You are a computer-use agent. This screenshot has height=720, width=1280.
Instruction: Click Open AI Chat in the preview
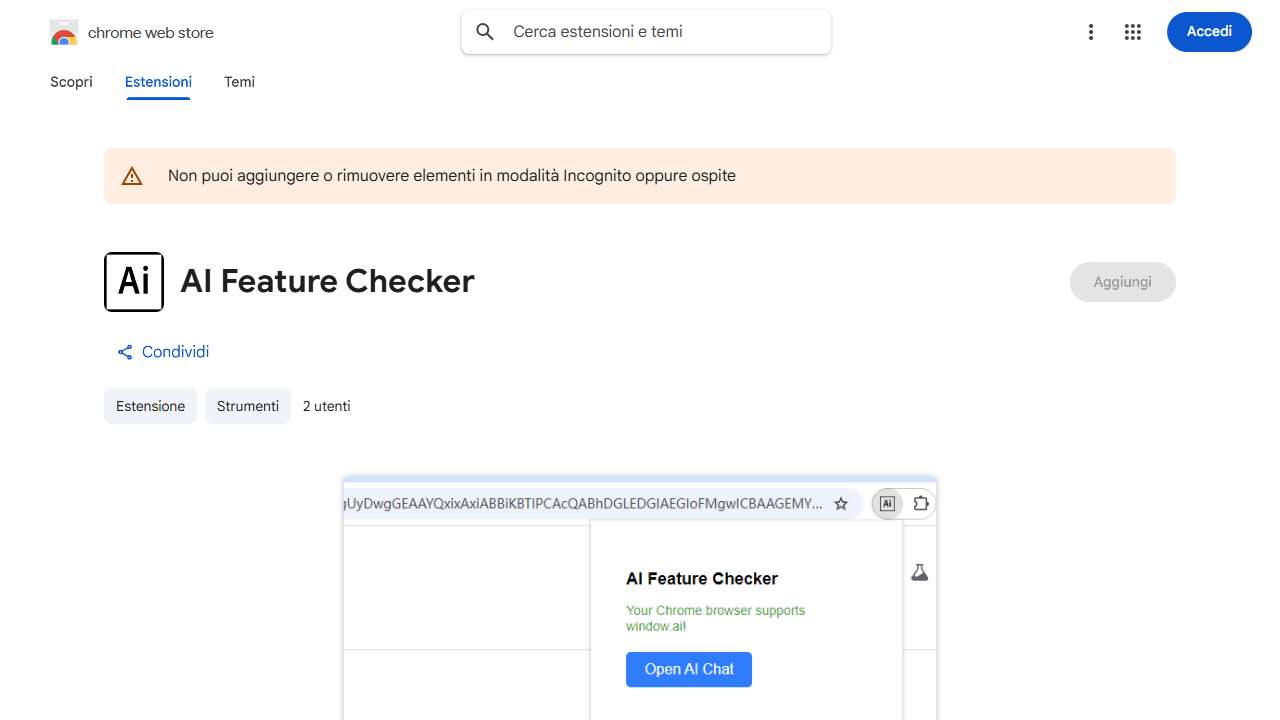point(688,669)
